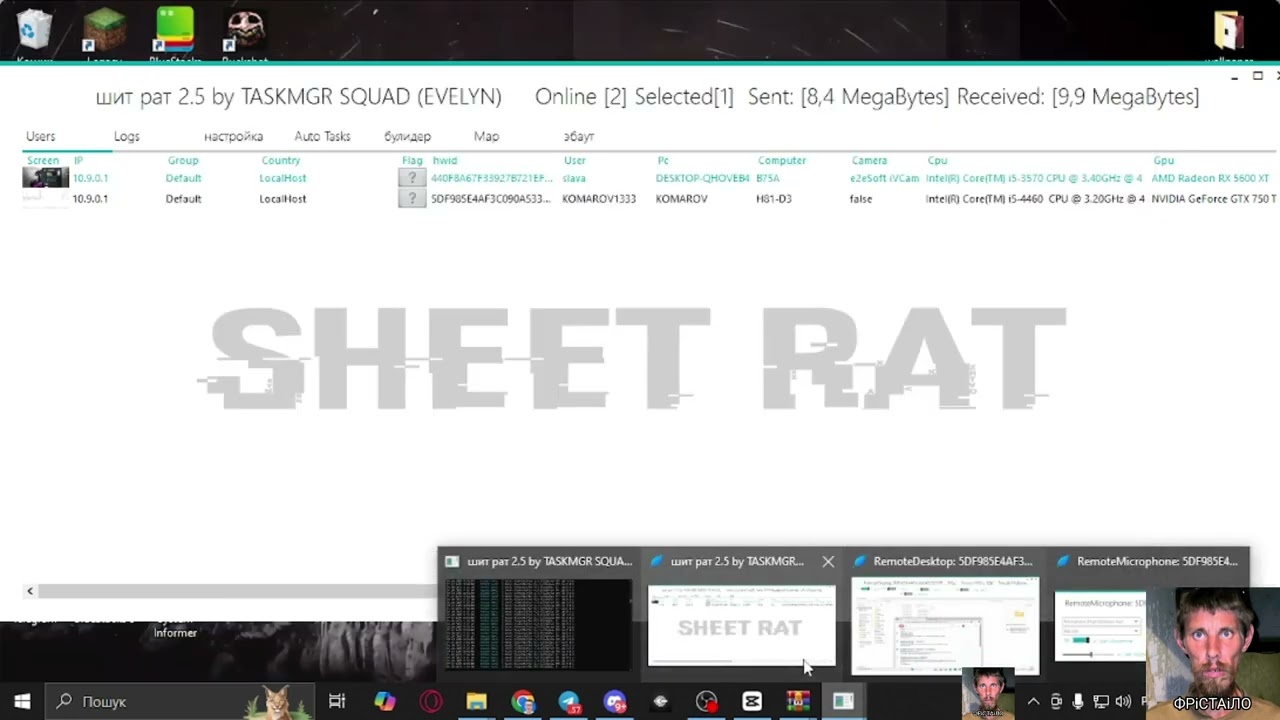
Task: Open the OBS Studio taskbar icon
Action: tap(707, 702)
